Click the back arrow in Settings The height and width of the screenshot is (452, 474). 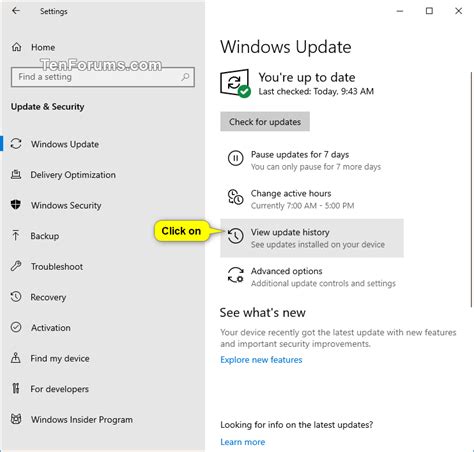16,11
